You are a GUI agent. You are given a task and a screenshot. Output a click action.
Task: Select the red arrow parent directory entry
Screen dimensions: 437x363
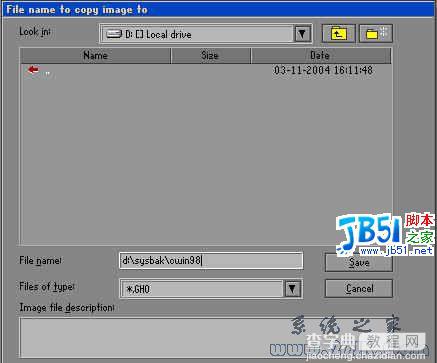pos(33,70)
